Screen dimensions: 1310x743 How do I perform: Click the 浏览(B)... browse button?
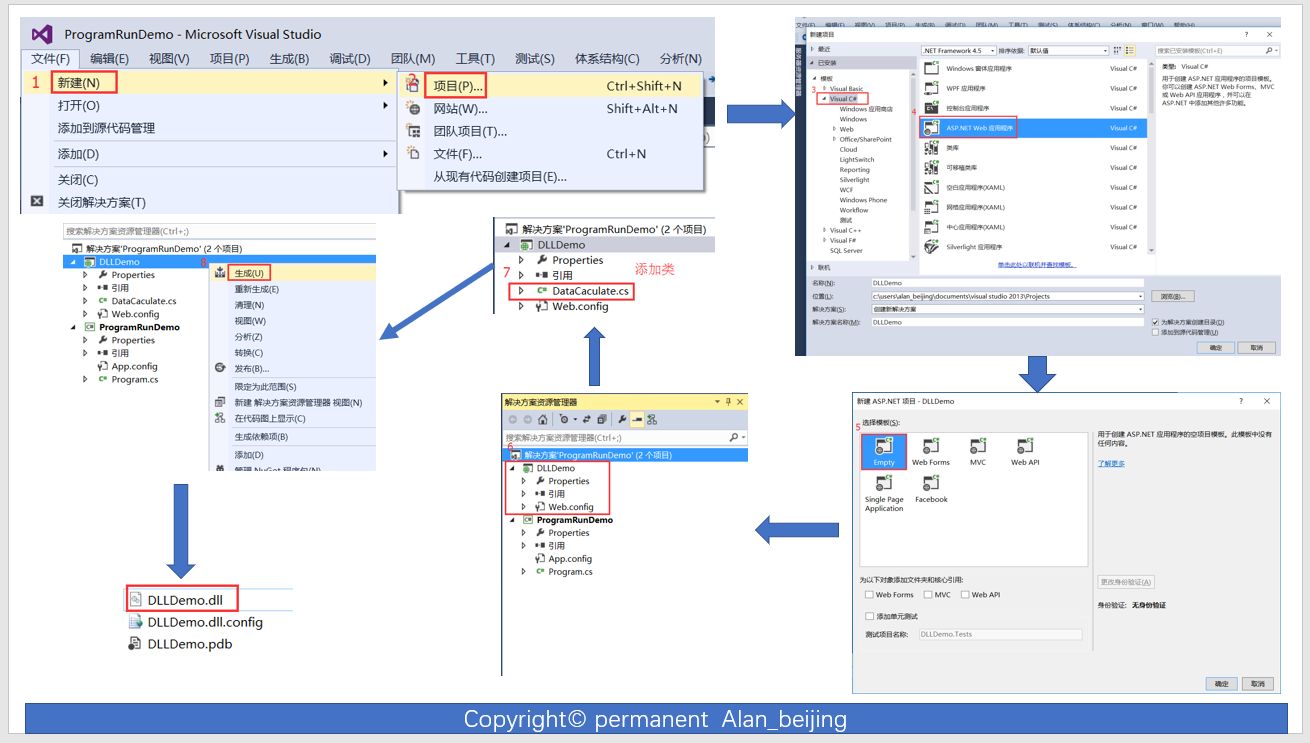1173,296
